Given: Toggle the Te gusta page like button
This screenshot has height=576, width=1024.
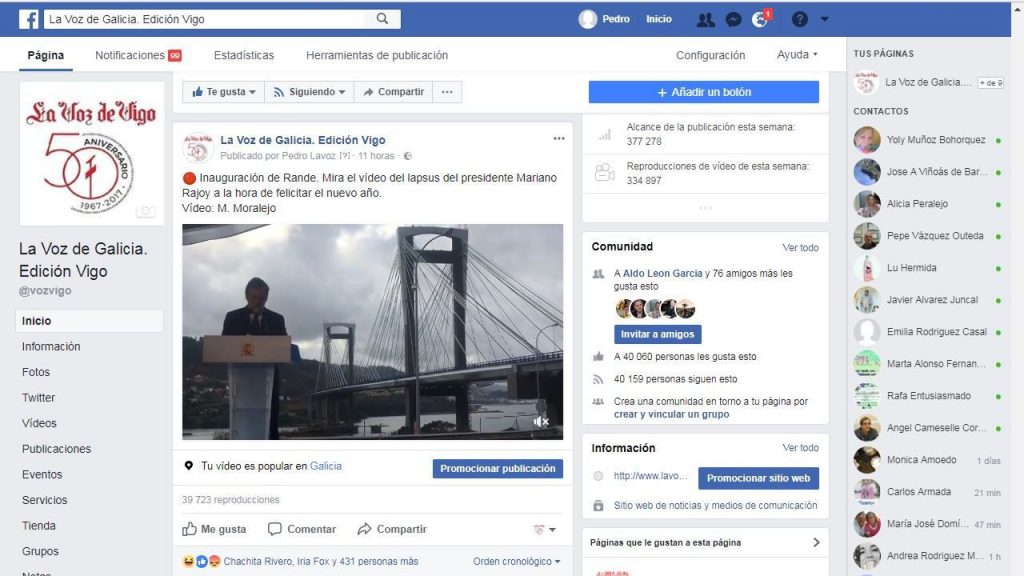Looking at the screenshot, I should (x=223, y=92).
